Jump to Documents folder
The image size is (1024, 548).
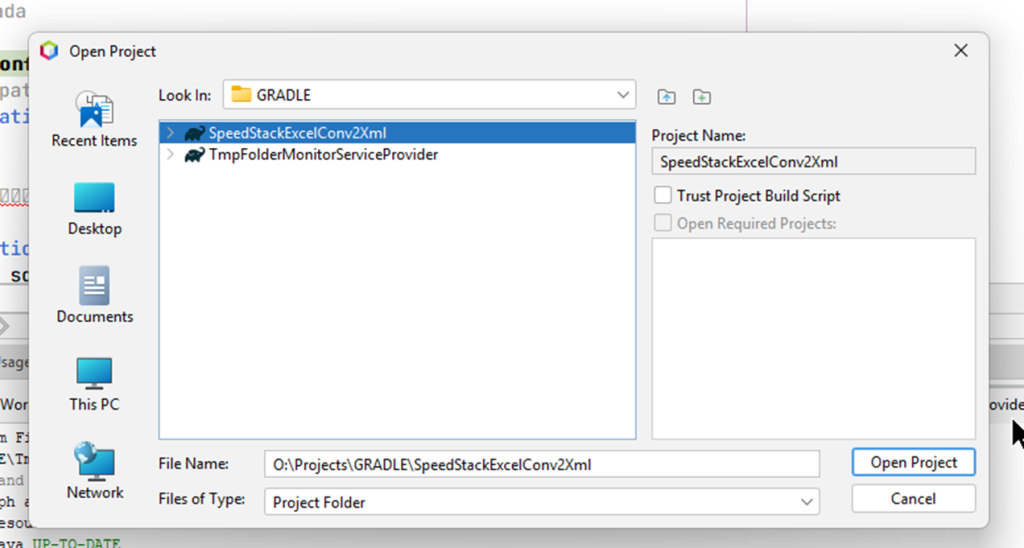(x=94, y=296)
